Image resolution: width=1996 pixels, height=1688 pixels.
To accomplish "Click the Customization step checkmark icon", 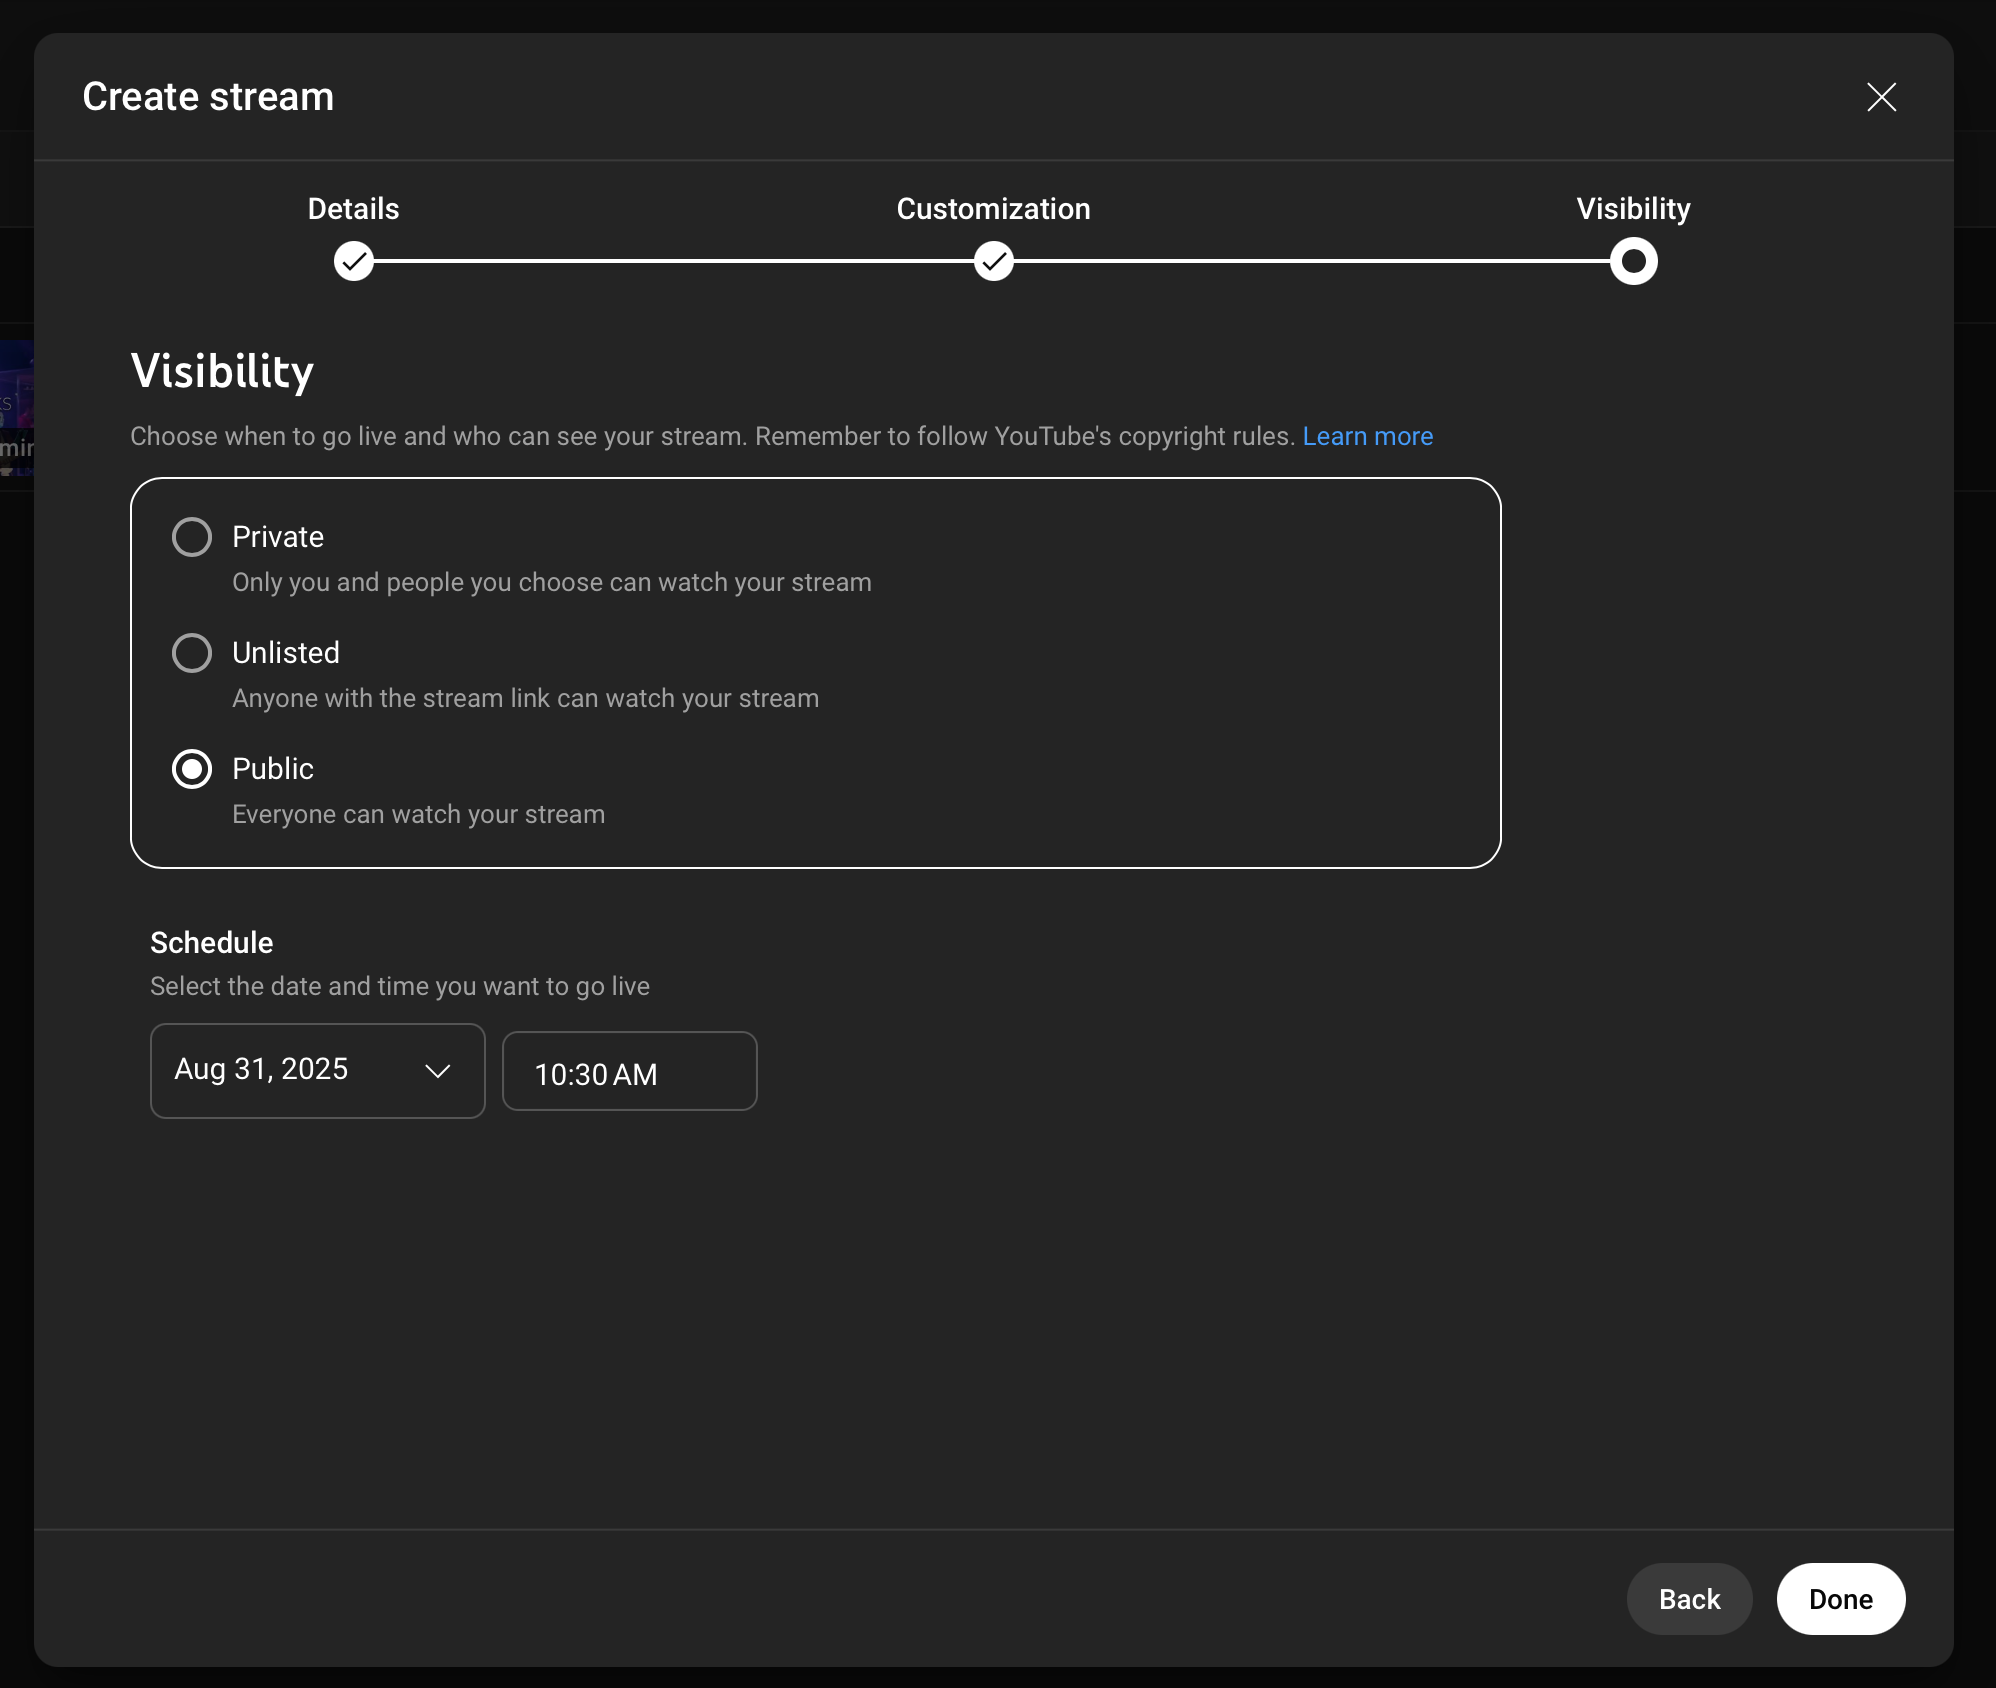I will (x=993, y=261).
